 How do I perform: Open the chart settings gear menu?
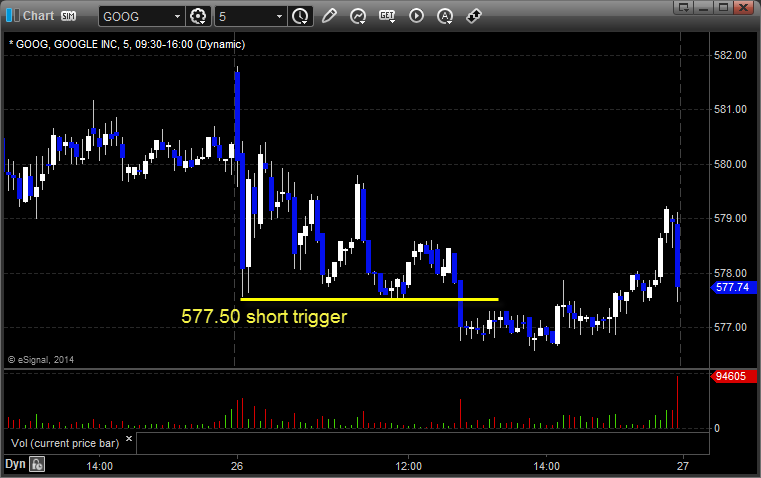198,16
